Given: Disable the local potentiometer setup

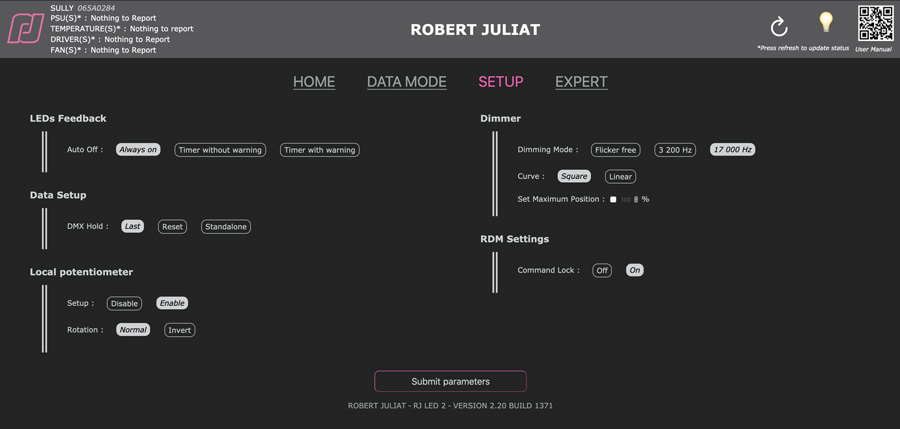Looking at the screenshot, I should (x=125, y=303).
